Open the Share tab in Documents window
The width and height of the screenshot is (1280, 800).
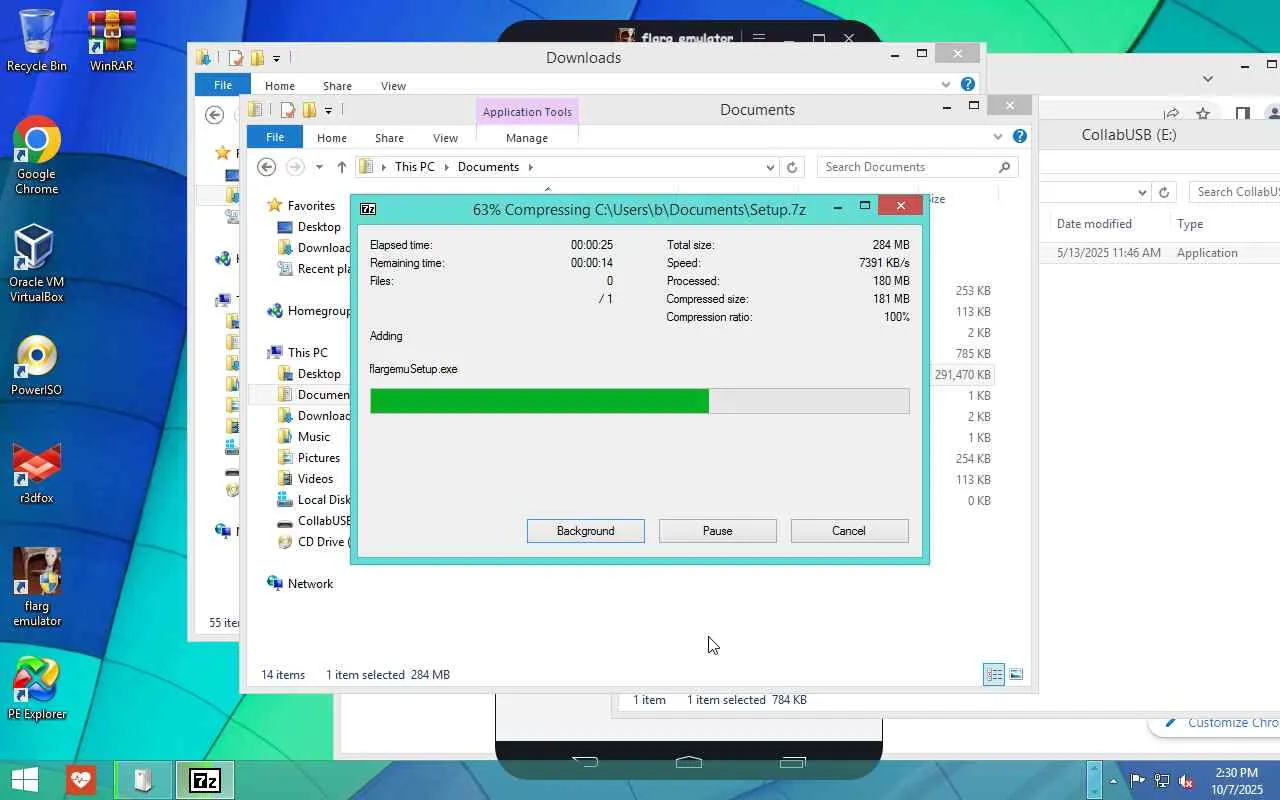coord(389,138)
